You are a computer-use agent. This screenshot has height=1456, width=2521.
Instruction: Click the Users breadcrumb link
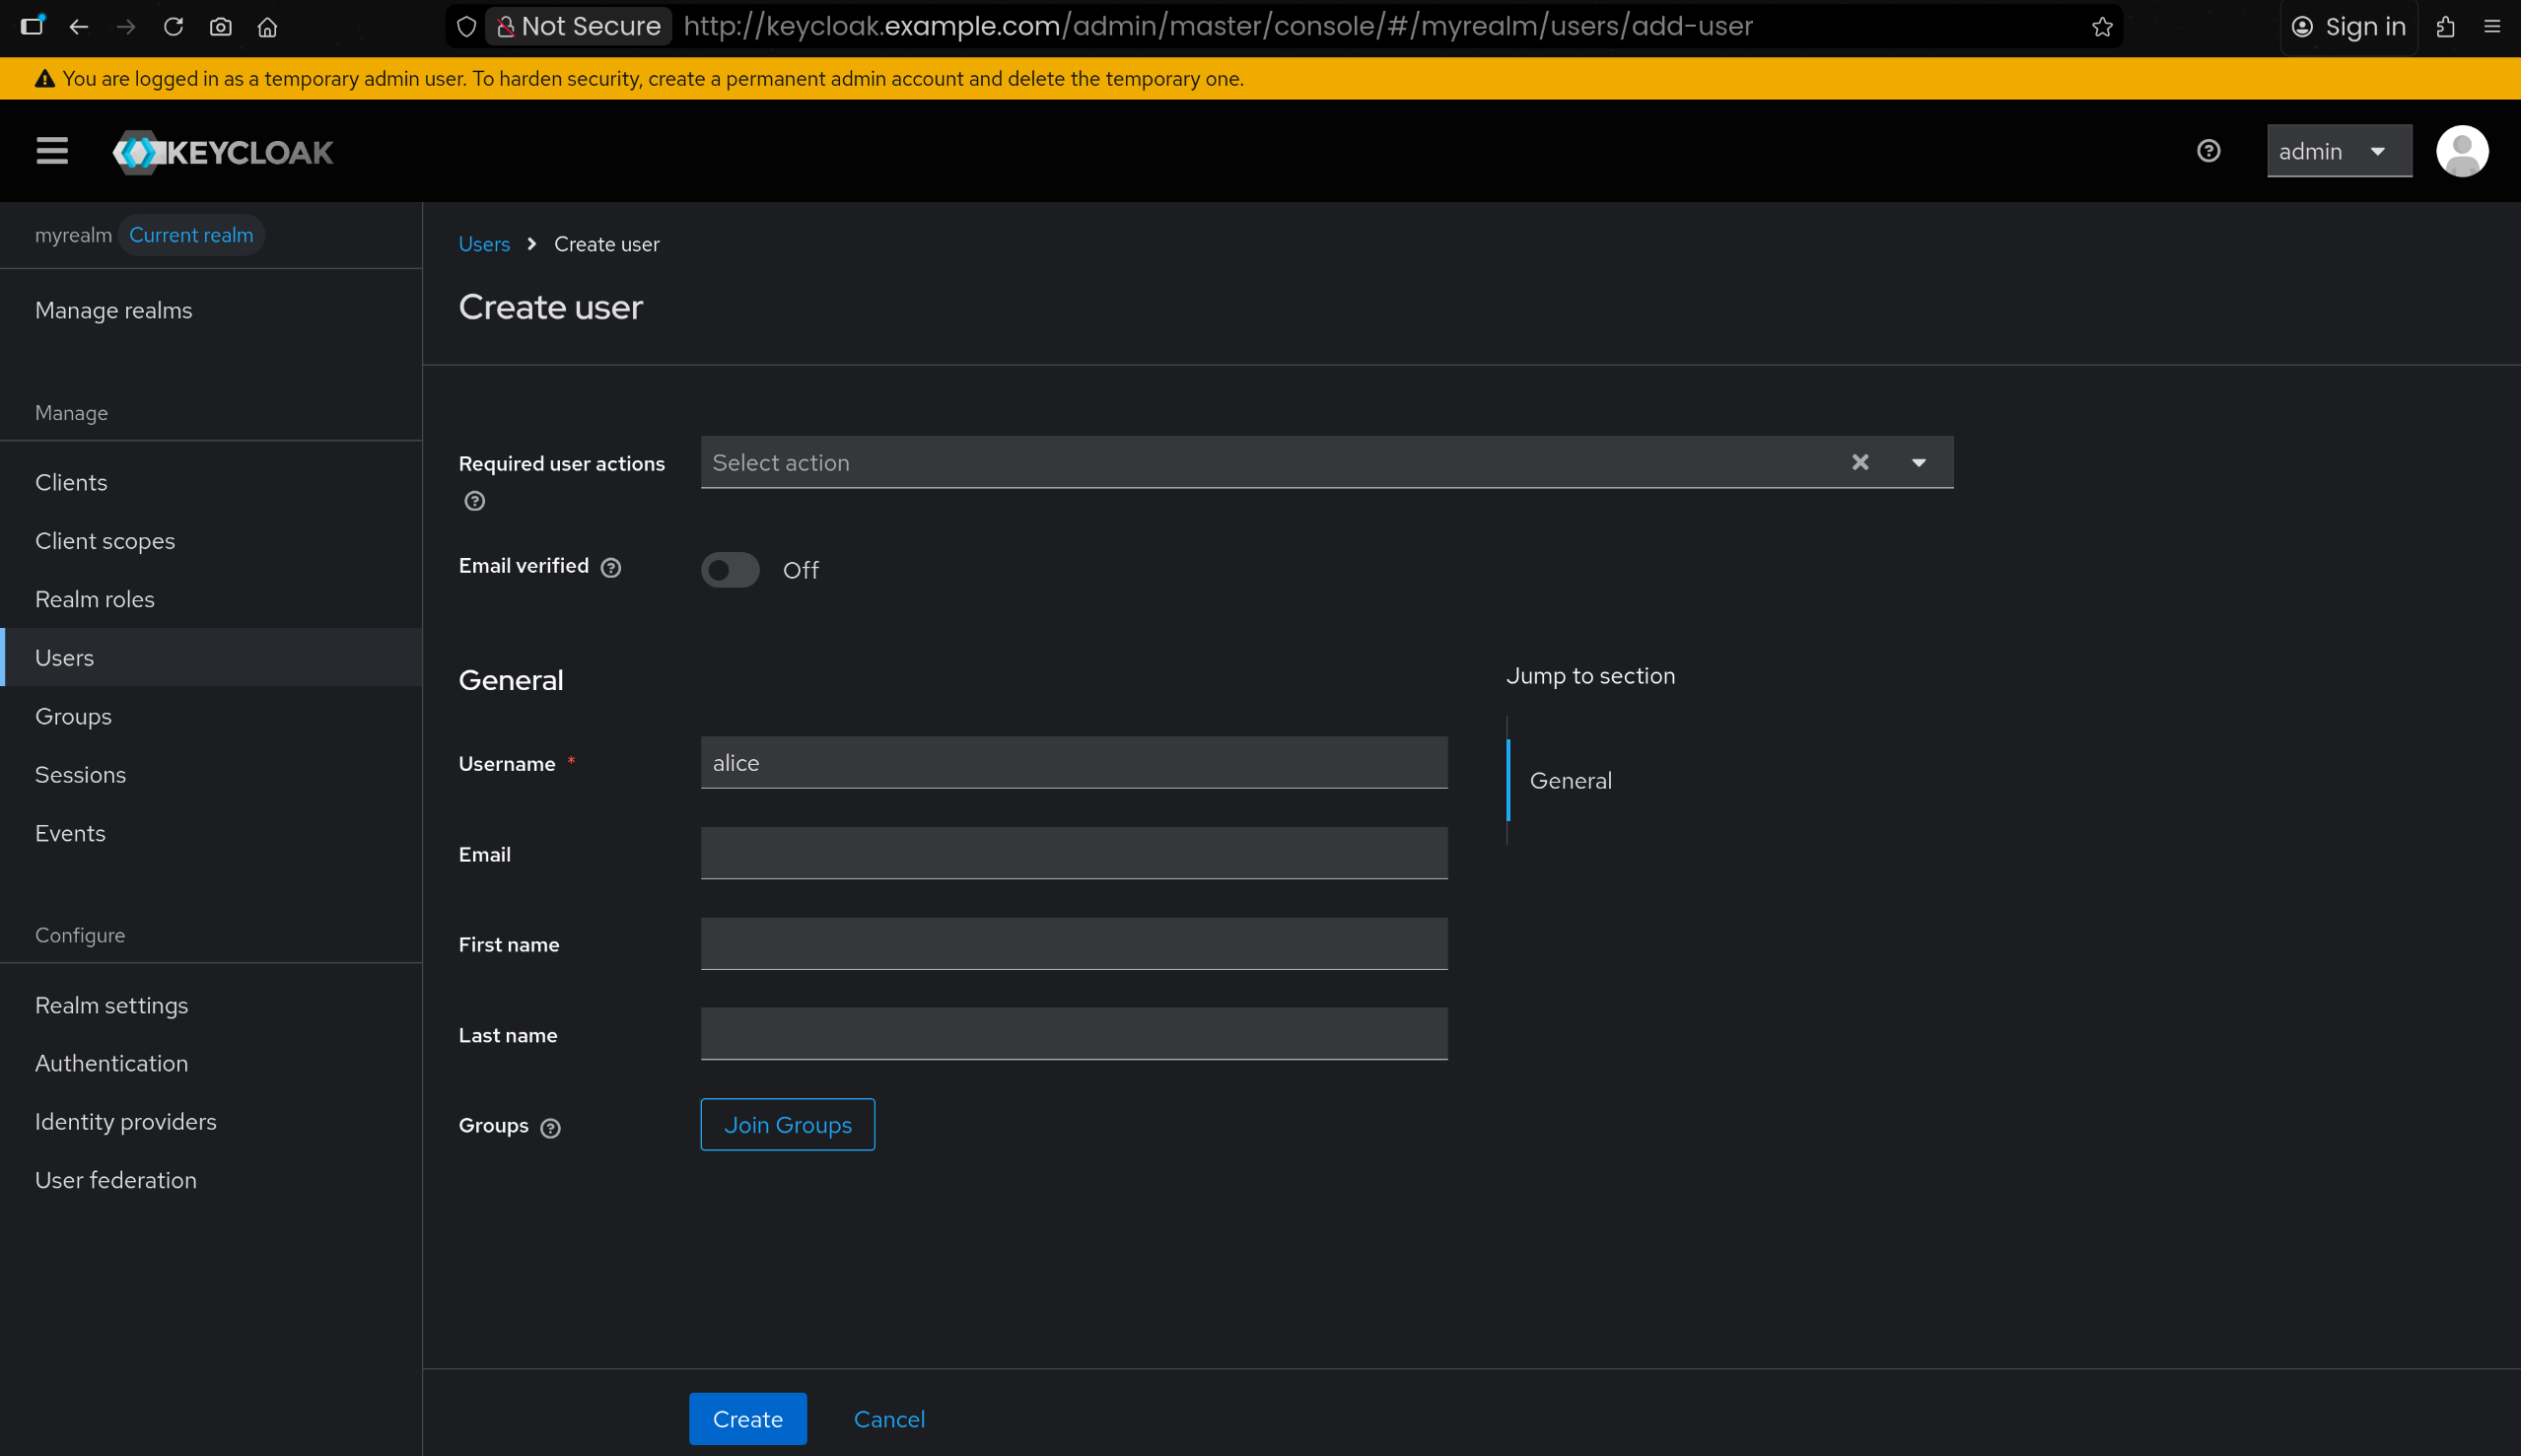pyautogui.click(x=484, y=244)
